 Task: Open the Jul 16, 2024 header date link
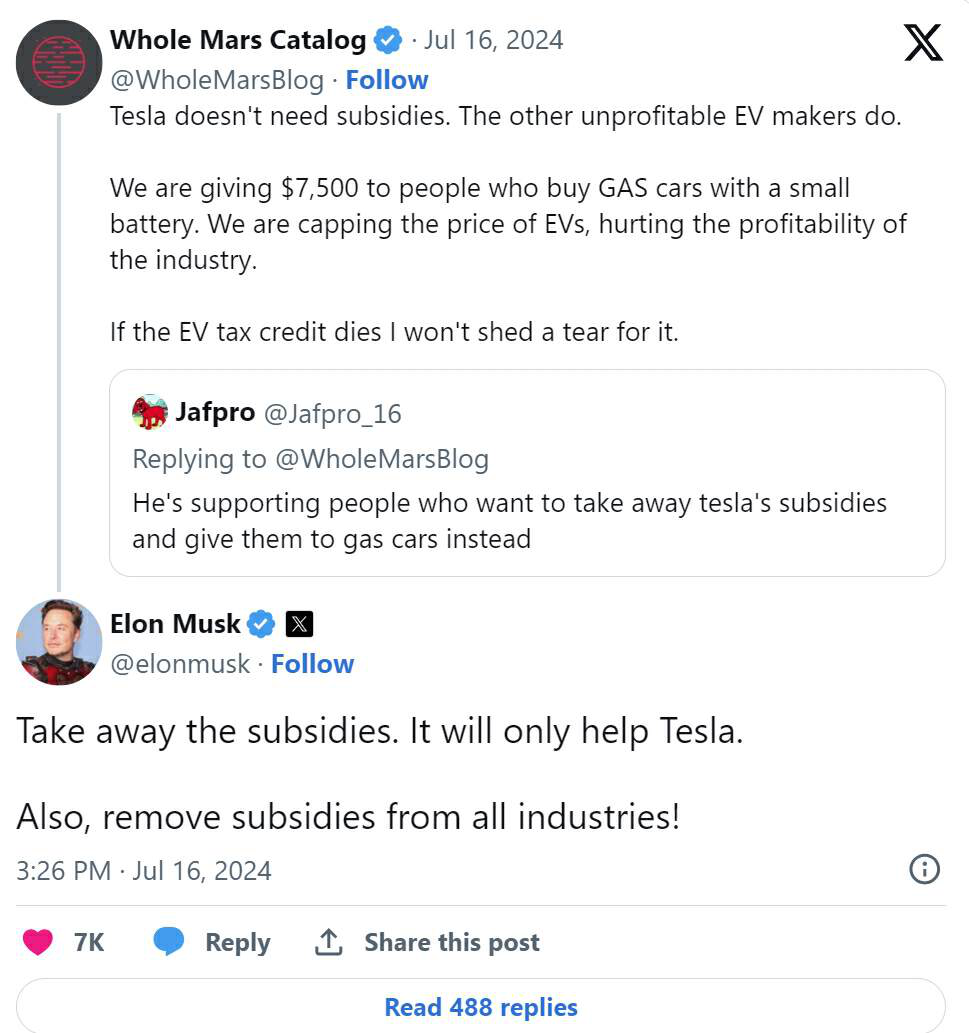coord(493,41)
